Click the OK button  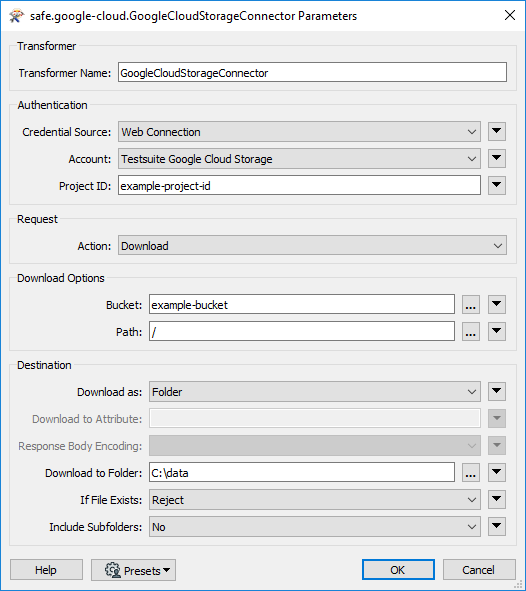[398, 570]
